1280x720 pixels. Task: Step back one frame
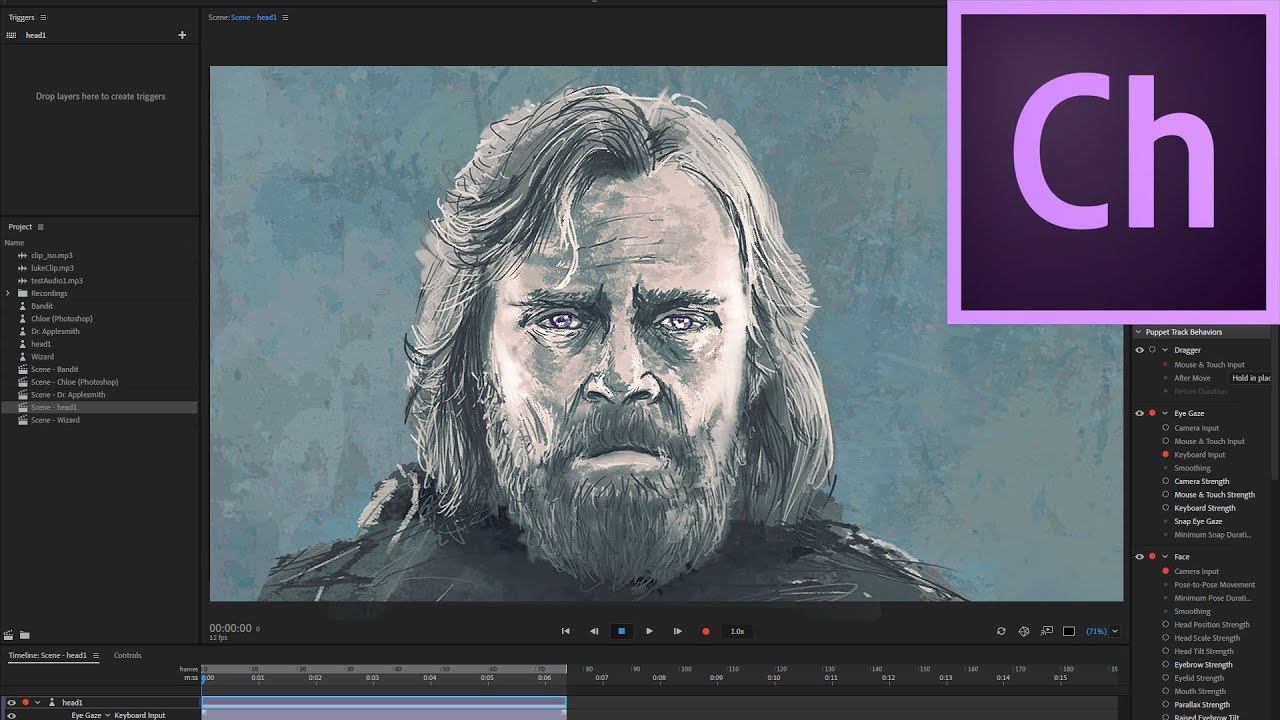coord(593,631)
